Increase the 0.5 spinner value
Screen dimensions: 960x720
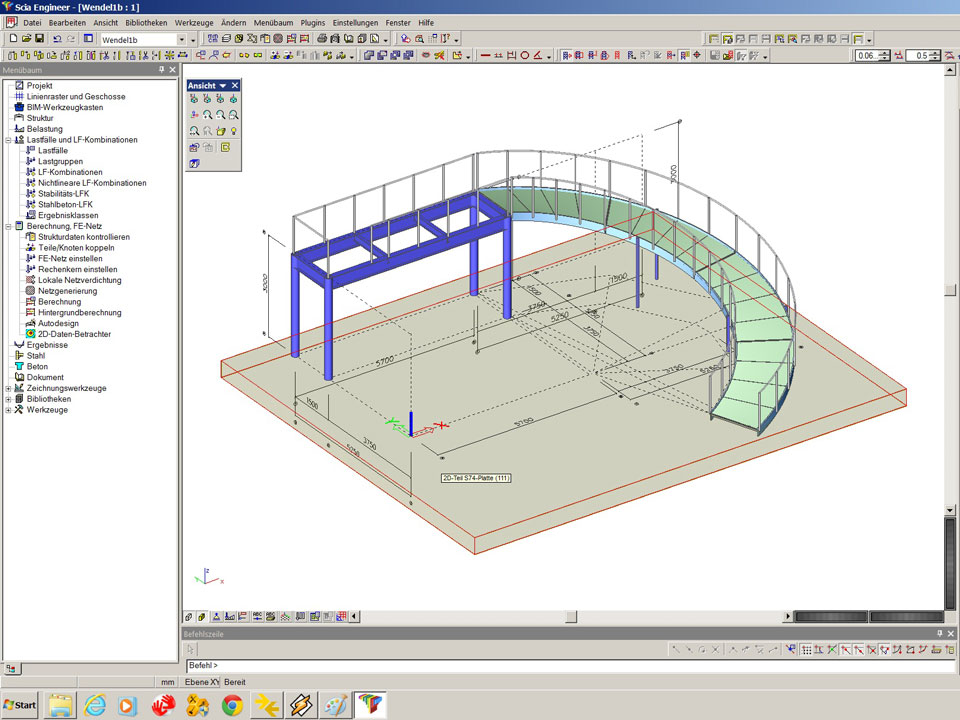[x=937, y=53]
